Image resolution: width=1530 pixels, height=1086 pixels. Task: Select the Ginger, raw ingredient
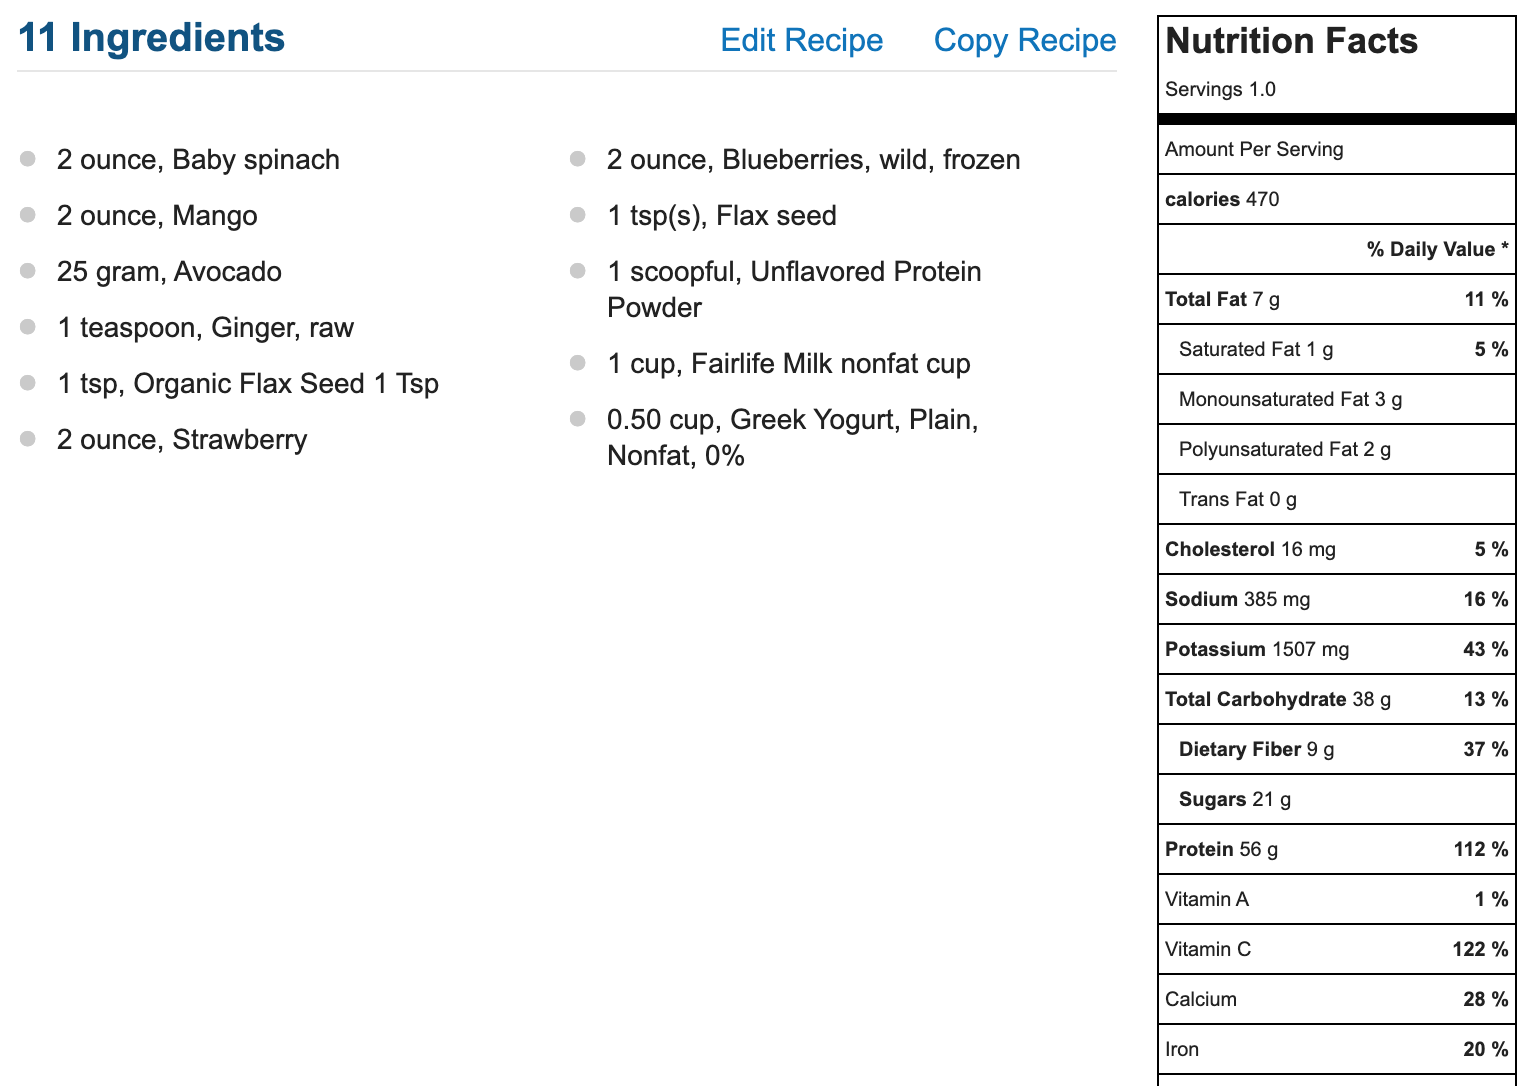pos(205,328)
